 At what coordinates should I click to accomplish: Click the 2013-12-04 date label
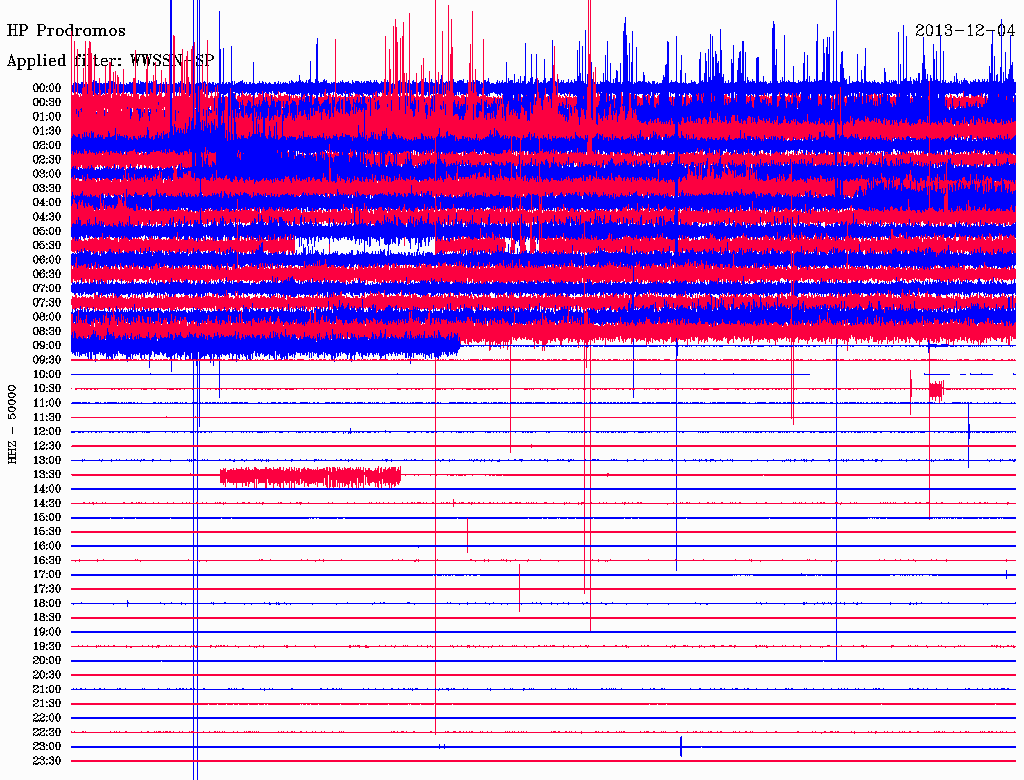click(965, 31)
